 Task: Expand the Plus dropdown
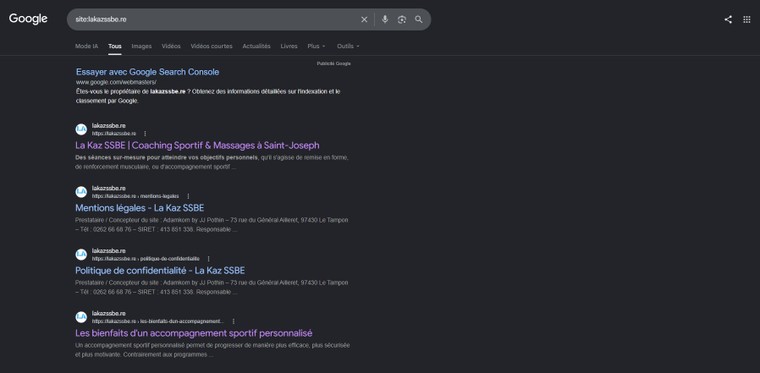[317, 46]
